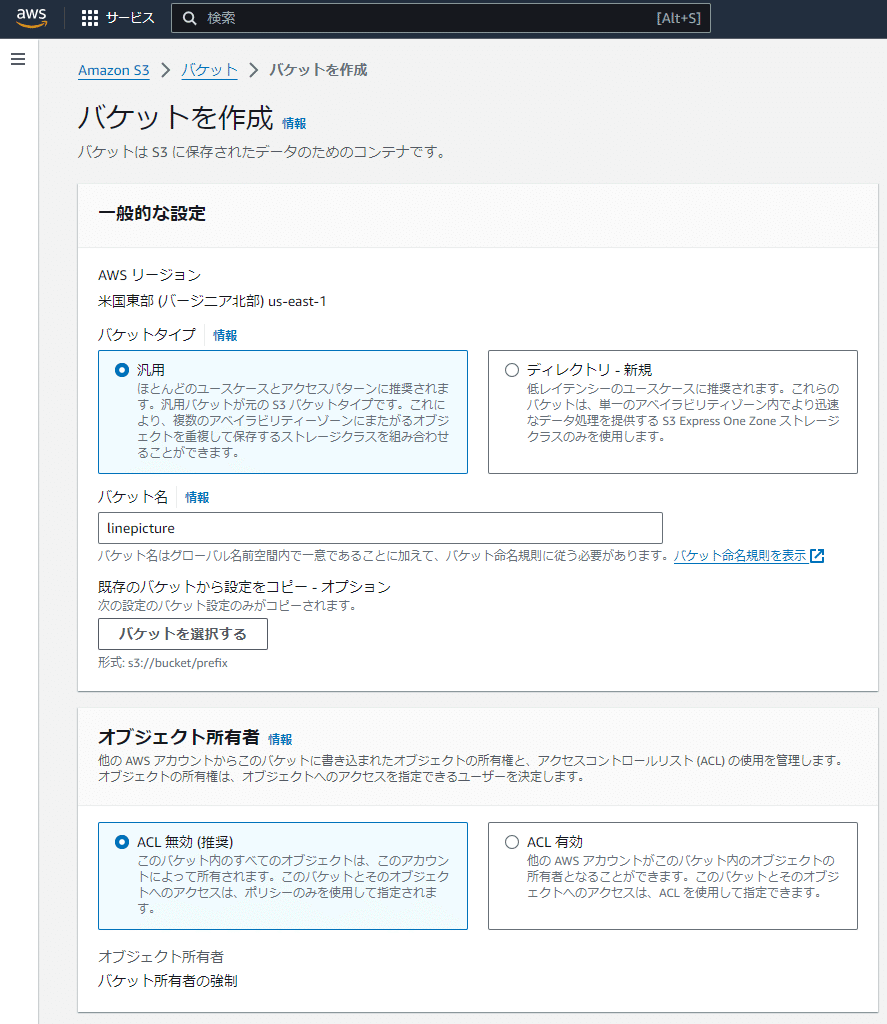The width and height of the screenshot is (887, 1024).
Task: Click the 一般的な設定 section heading
Action: click(152, 214)
